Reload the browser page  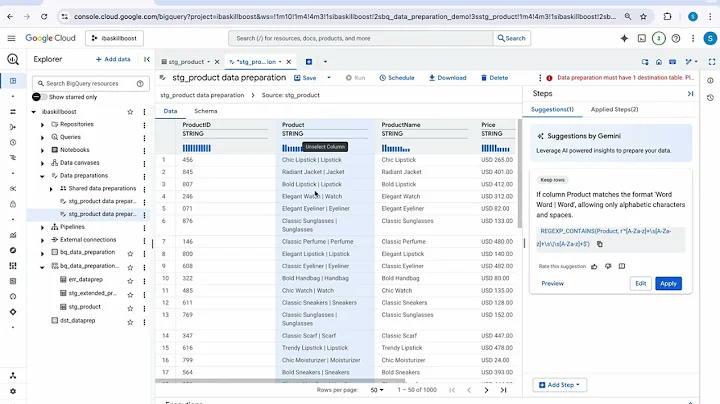[x=44, y=17]
